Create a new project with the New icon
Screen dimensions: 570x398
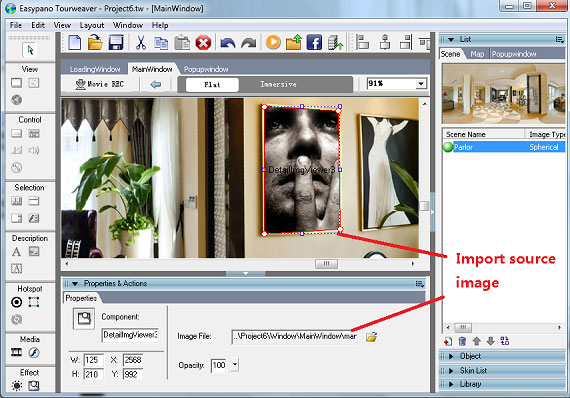pyautogui.click(x=75, y=43)
